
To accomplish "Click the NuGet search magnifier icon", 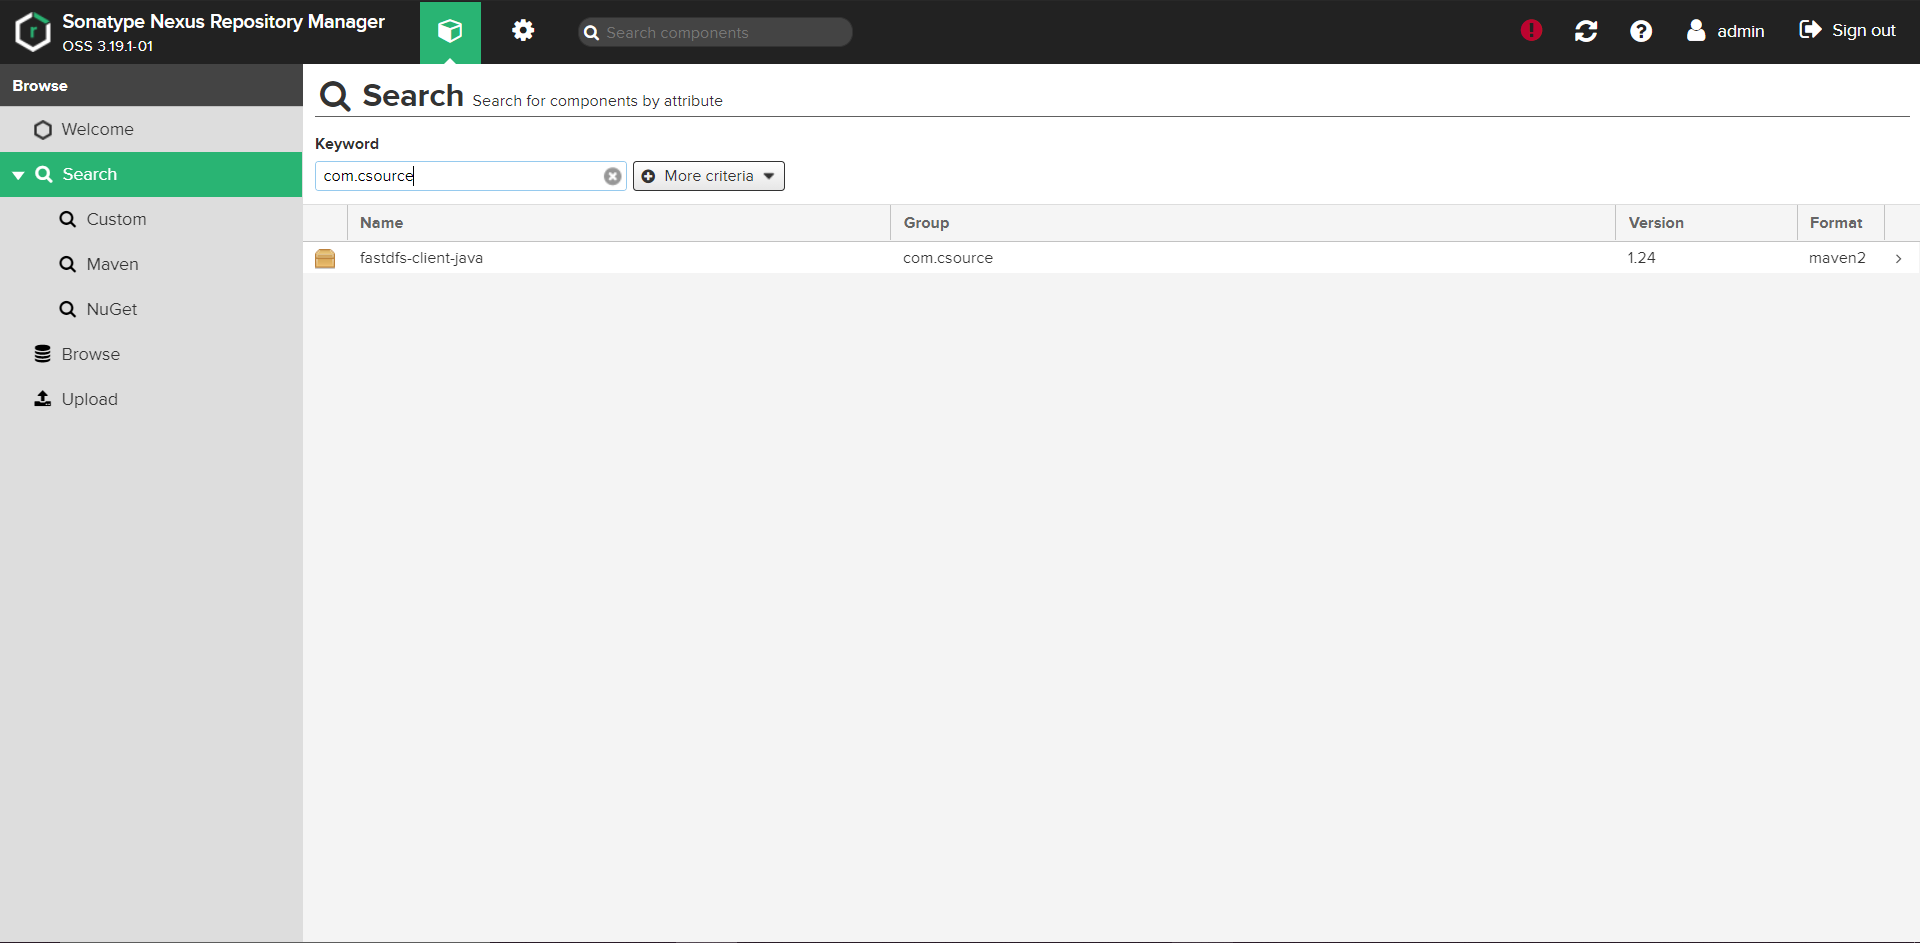I will tap(68, 309).
